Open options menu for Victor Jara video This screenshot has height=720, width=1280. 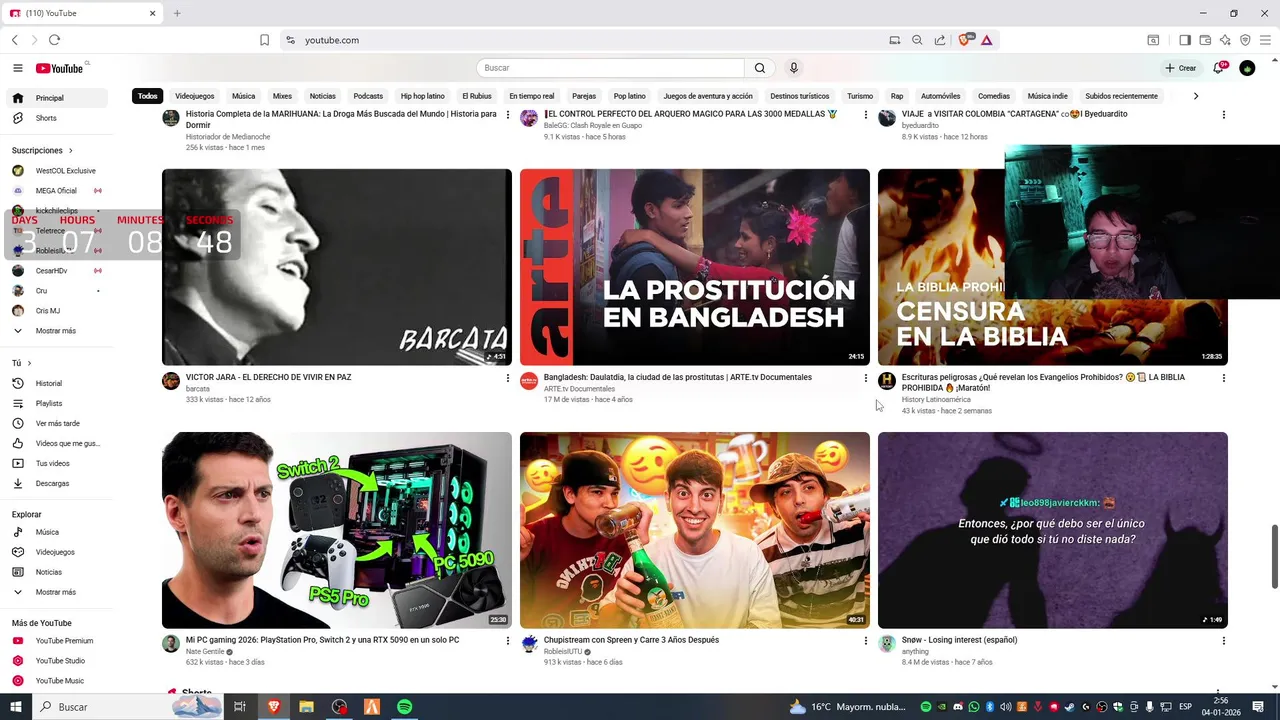(507, 378)
